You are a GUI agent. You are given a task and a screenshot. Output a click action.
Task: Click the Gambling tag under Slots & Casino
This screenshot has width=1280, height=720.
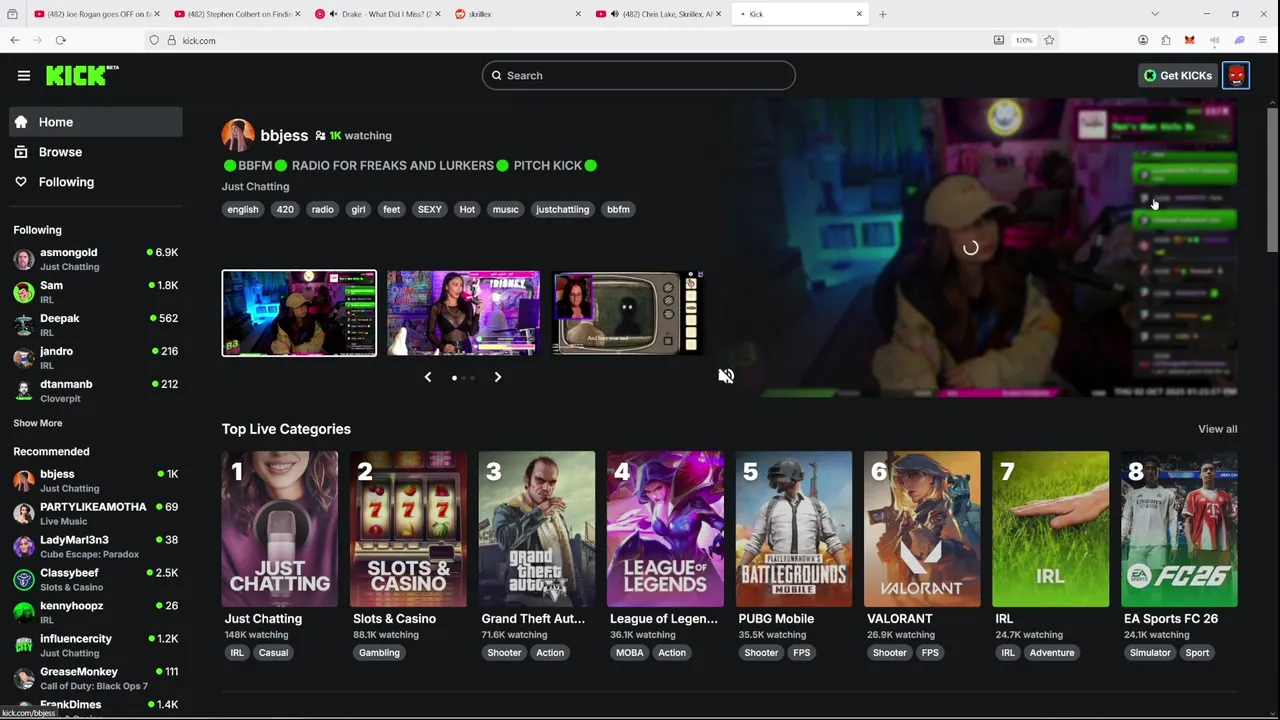click(x=379, y=653)
